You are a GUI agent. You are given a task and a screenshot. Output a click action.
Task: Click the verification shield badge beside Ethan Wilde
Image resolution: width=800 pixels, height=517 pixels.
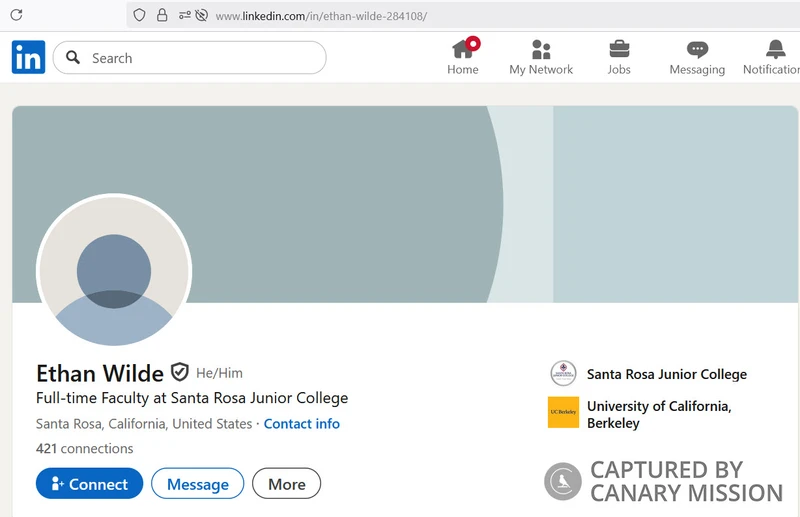pos(180,372)
